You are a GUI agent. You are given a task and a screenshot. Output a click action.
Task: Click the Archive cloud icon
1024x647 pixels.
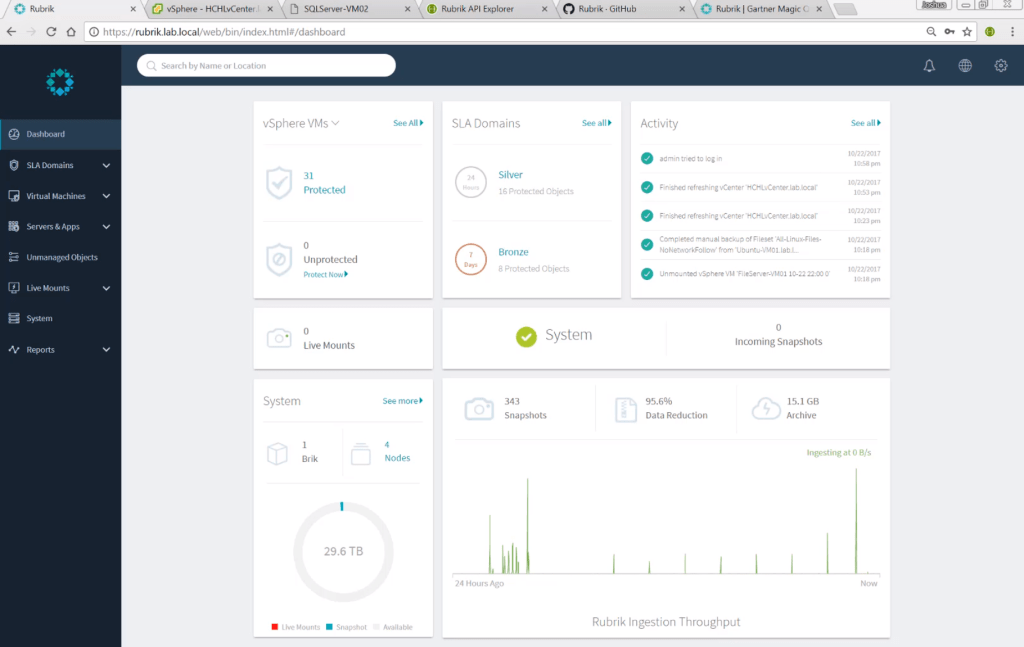click(766, 408)
